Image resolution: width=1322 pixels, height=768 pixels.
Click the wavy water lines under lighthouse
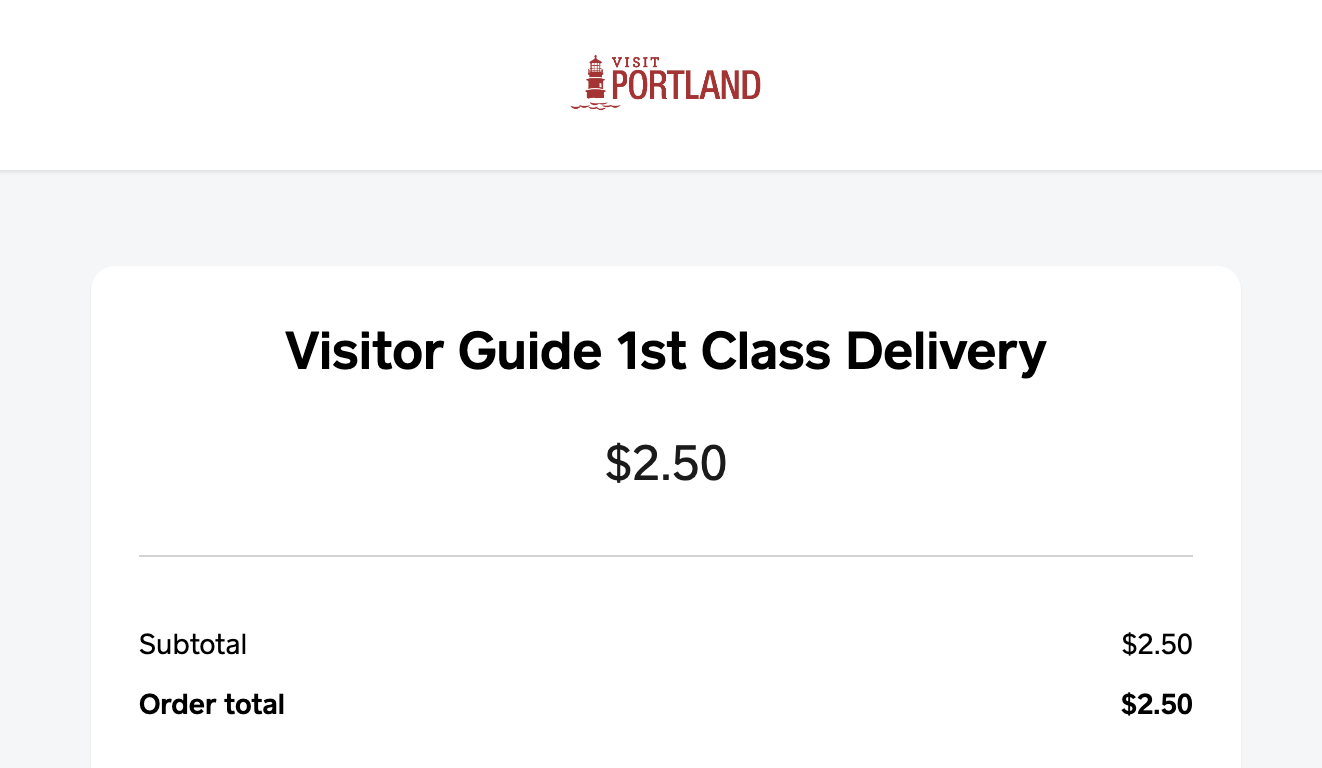pos(595,105)
